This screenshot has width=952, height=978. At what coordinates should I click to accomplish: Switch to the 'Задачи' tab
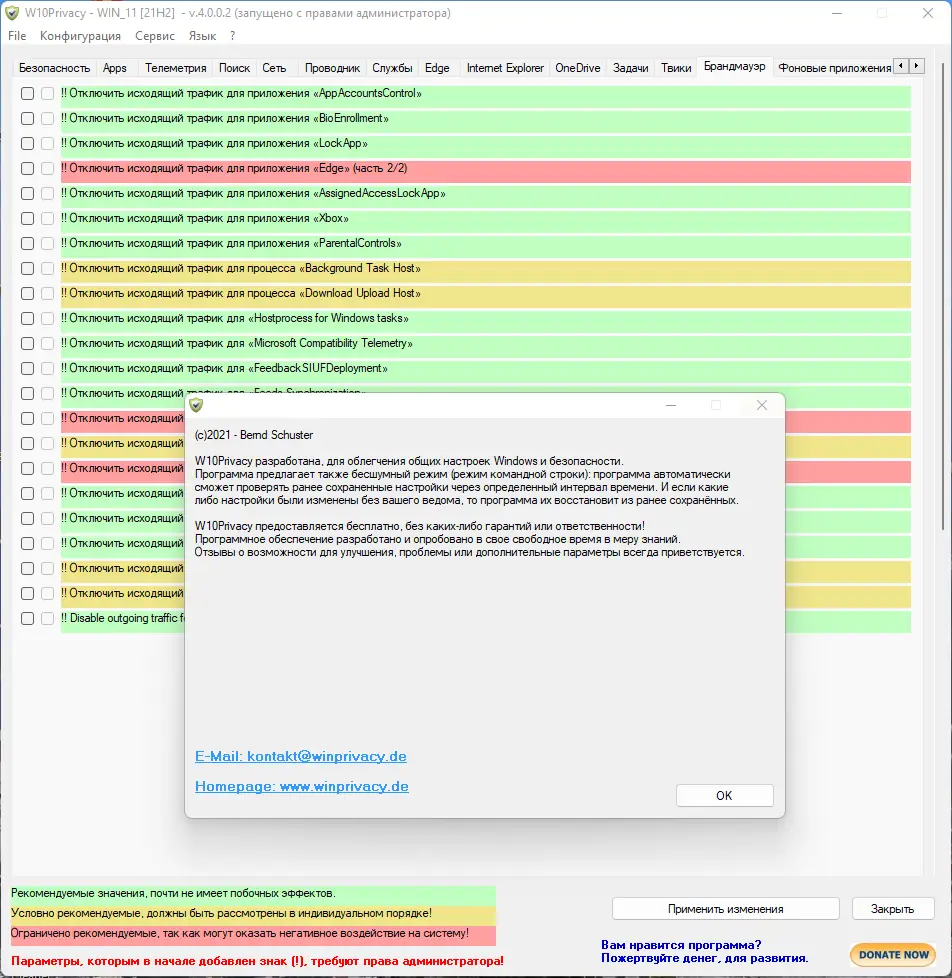(x=630, y=68)
